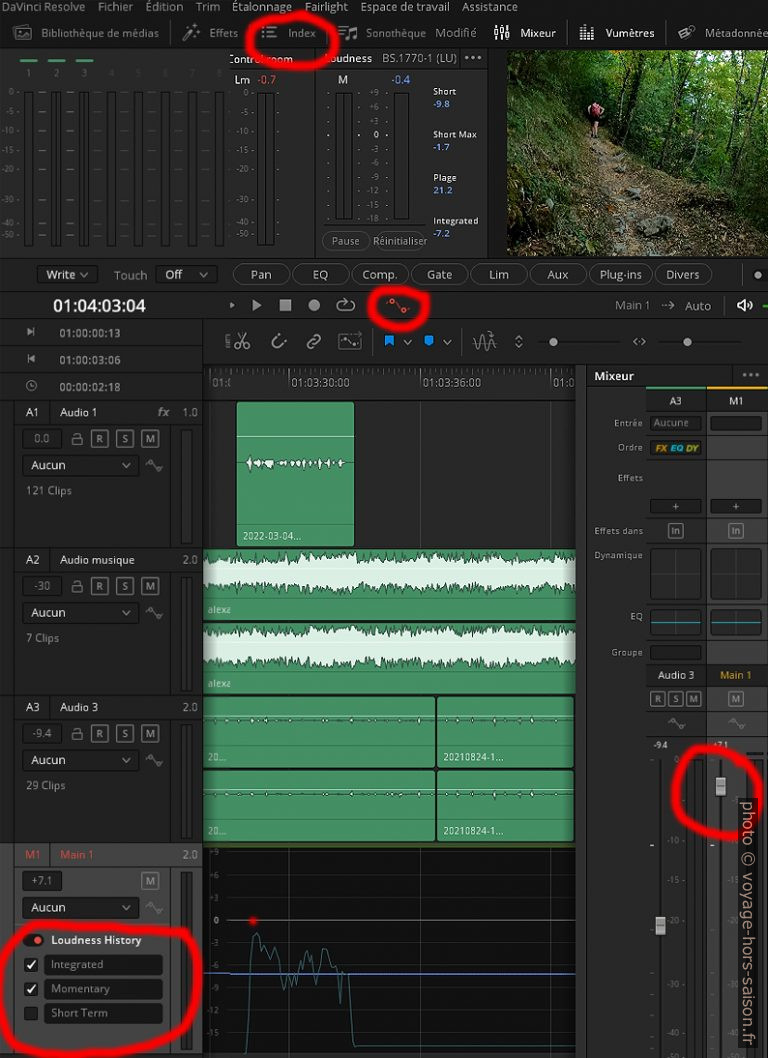Check the Short Term loudness checkbox
The height and width of the screenshot is (1058, 768).
(x=31, y=1013)
